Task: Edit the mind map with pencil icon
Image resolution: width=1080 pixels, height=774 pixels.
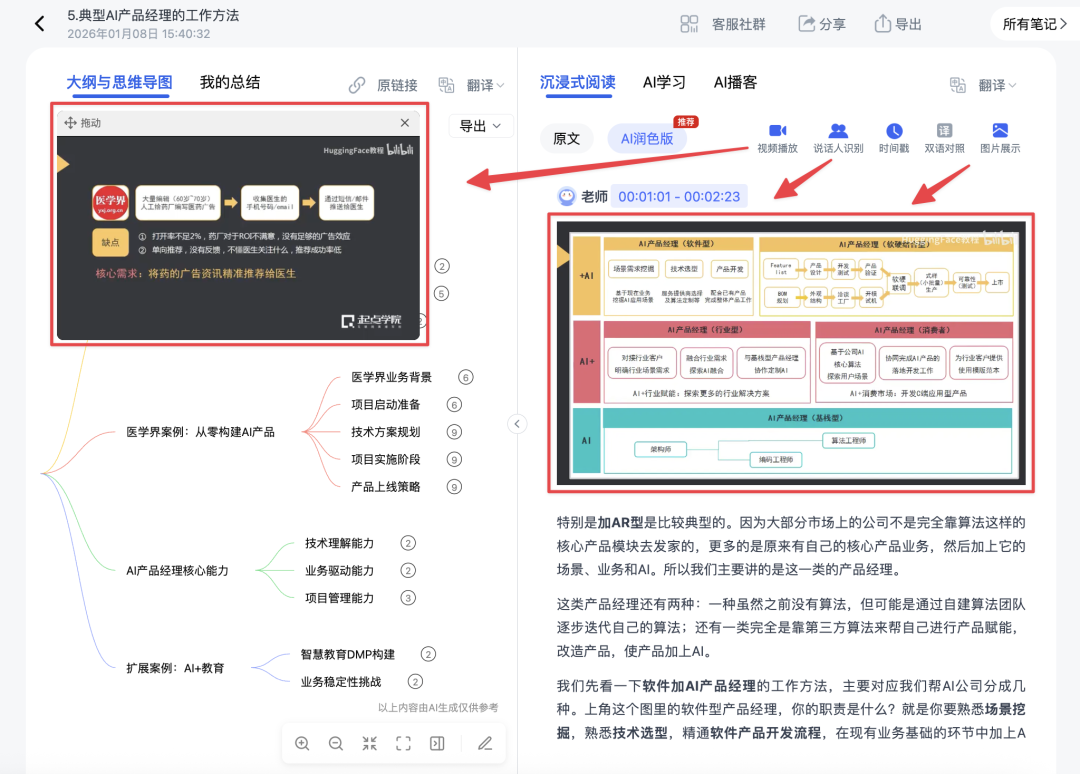Action: pos(485,744)
